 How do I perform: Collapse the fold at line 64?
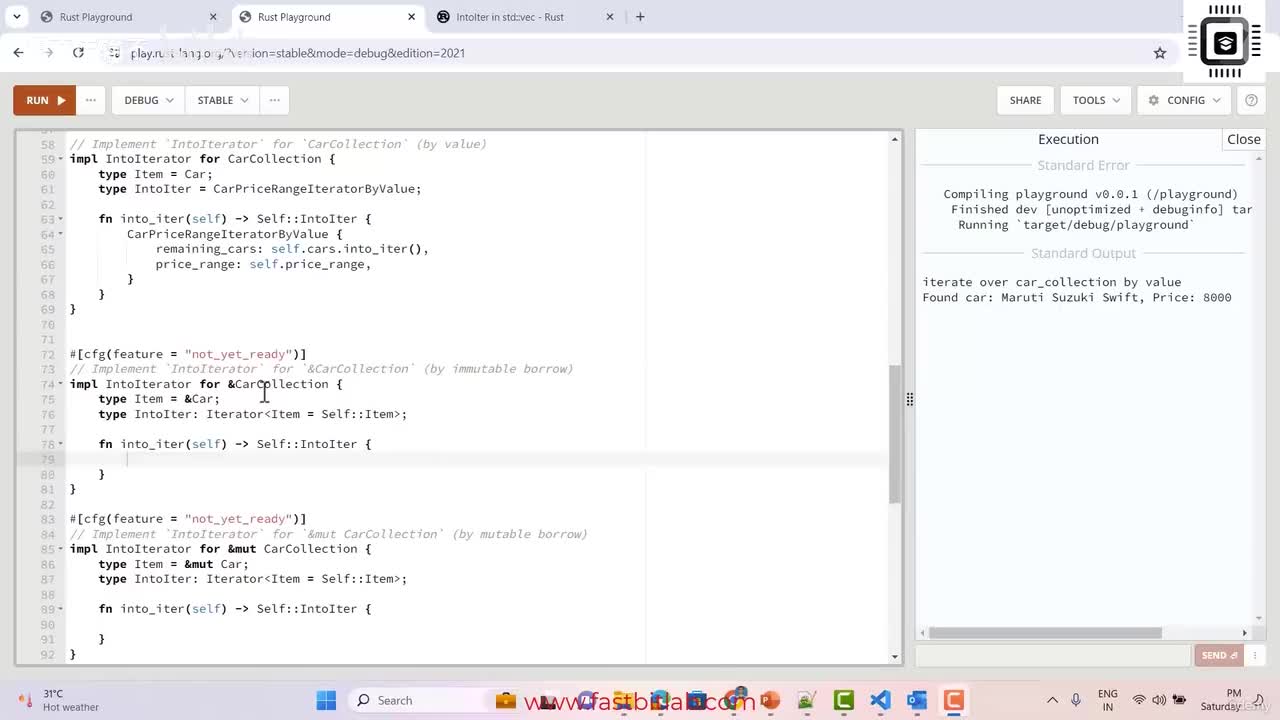point(61,234)
